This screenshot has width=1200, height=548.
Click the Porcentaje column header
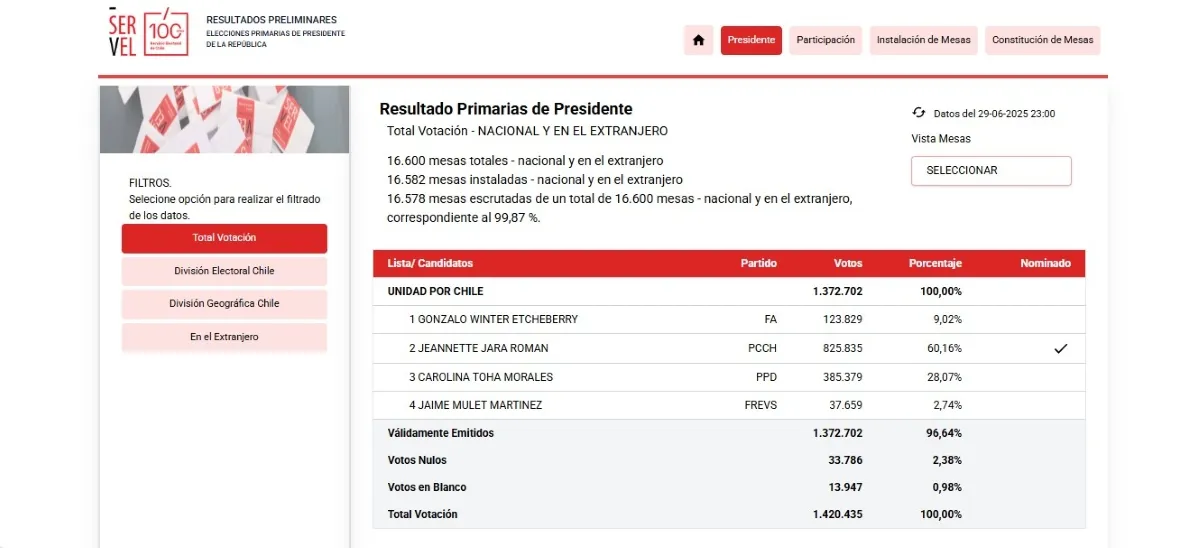935,263
